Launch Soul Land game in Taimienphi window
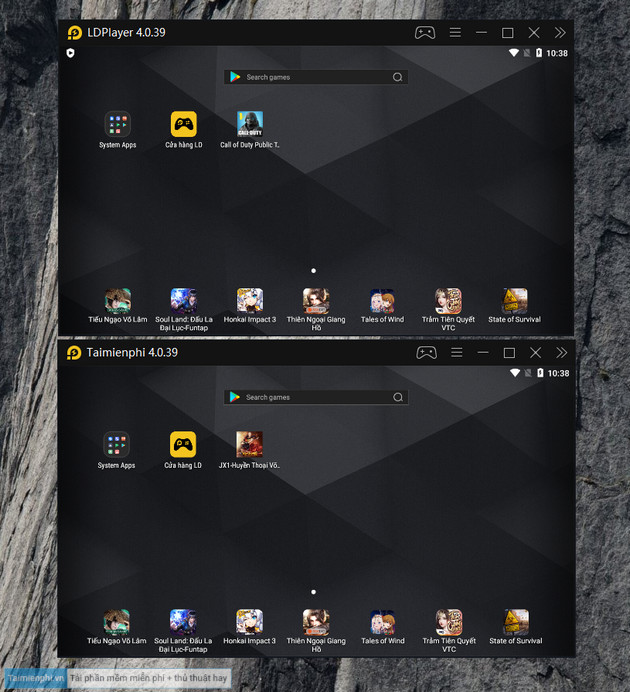This screenshot has width=630, height=692. tap(183, 631)
